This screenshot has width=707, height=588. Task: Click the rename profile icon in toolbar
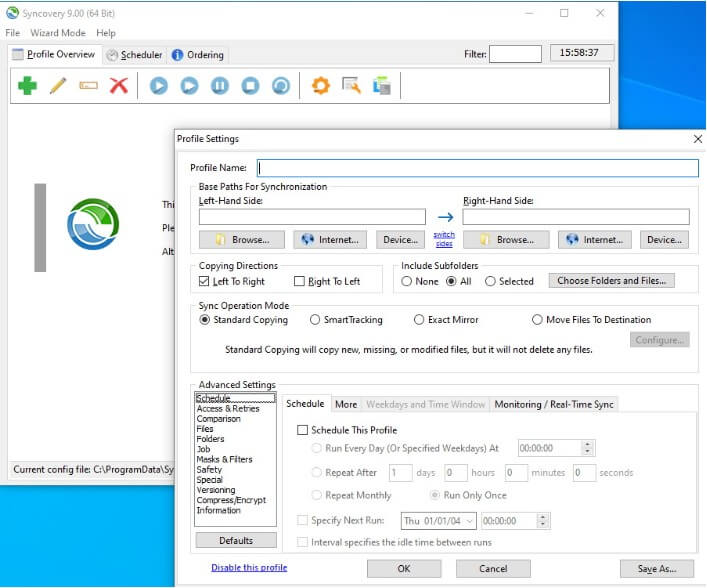(88, 86)
